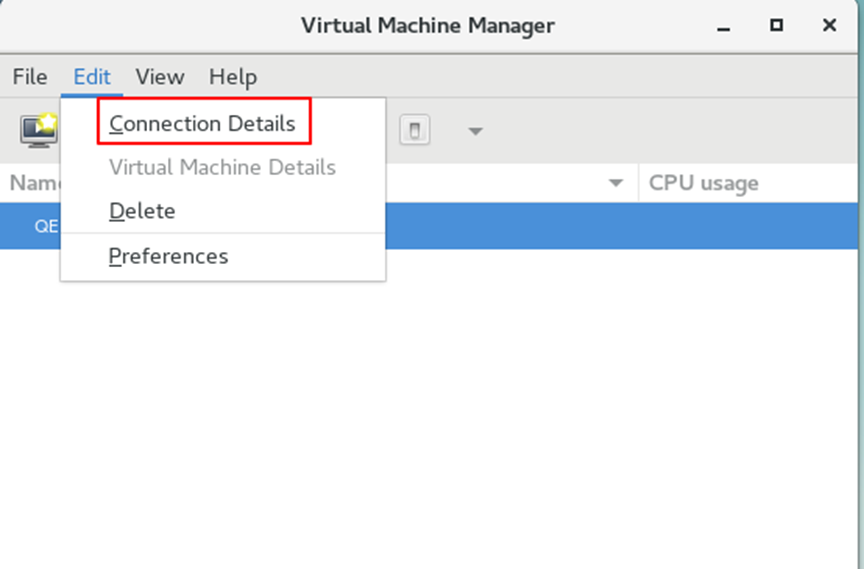Minimize the Virtual Machine Manager window
Screen dimensions: 864x569
point(723,25)
